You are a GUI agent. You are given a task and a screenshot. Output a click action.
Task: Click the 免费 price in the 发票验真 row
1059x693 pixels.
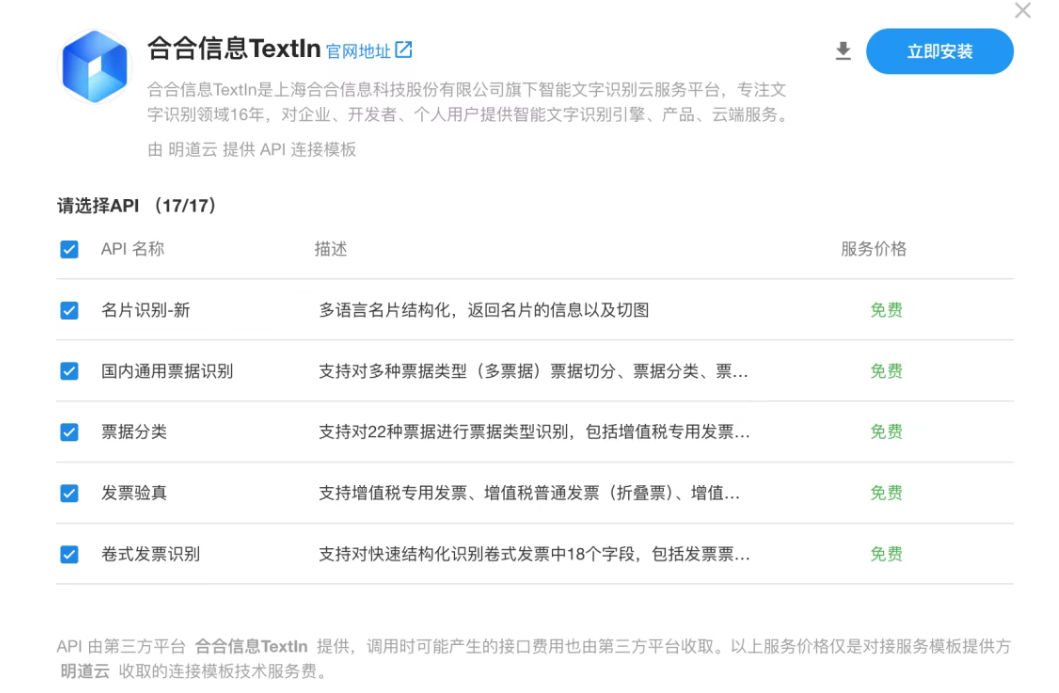click(x=886, y=493)
